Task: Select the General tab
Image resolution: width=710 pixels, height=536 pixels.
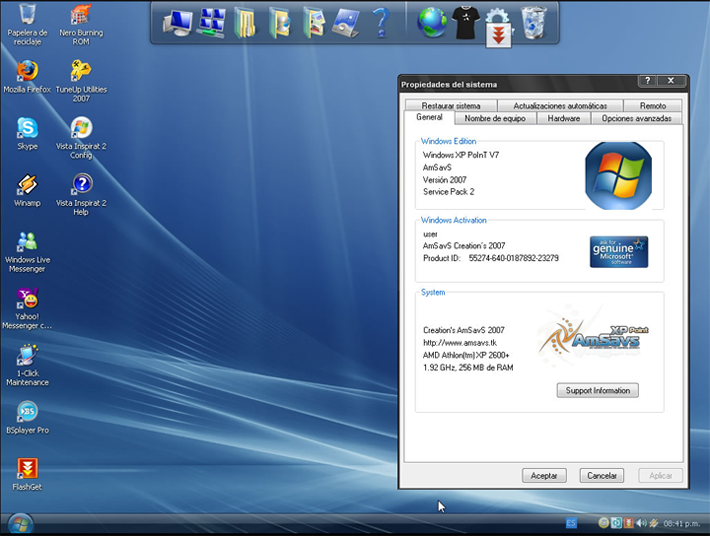Action: click(x=429, y=117)
